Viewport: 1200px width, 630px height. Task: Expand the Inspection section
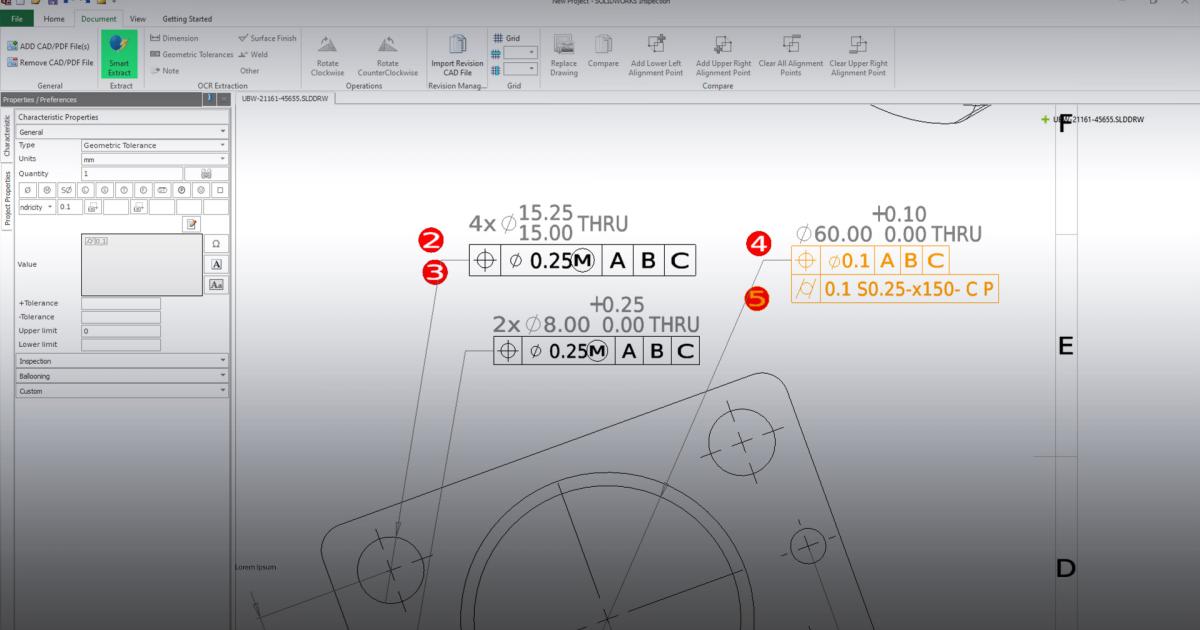coord(122,361)
